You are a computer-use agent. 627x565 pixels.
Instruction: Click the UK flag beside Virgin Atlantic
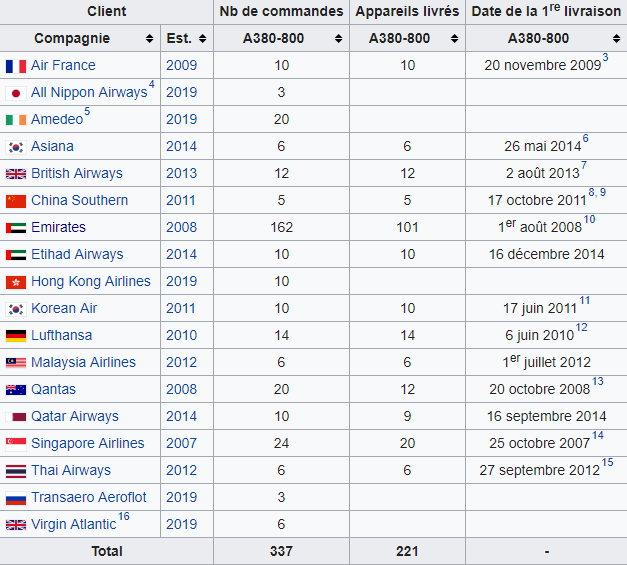click(x=16, y=525)
